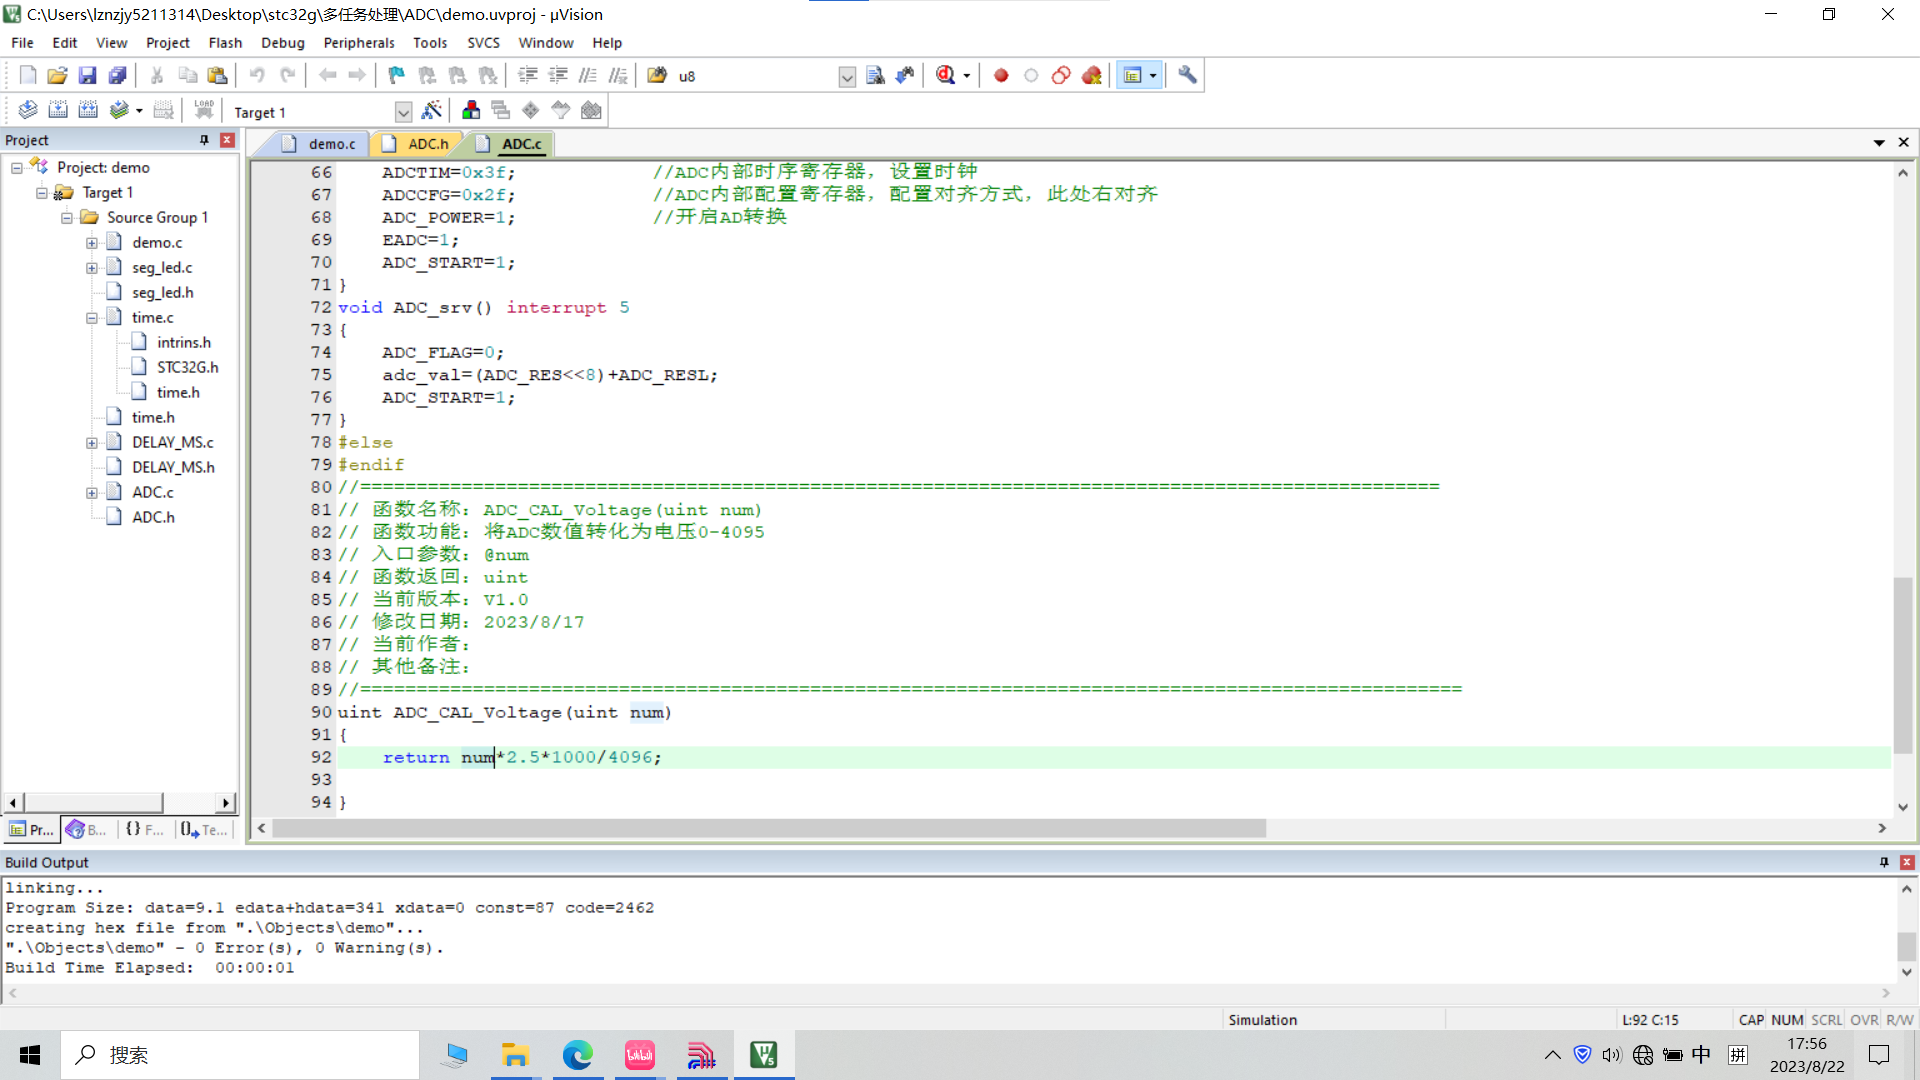1920x1080 pixels.
Task: Expand the demo.c tree node
Action: pos(92,243)
